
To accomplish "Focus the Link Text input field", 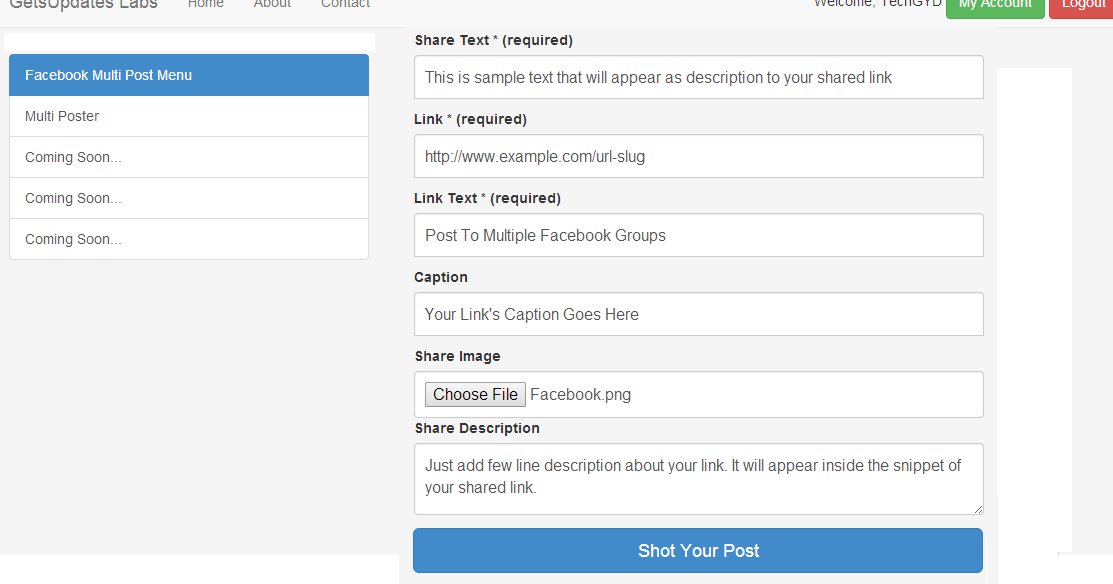I will click(698, 236).
